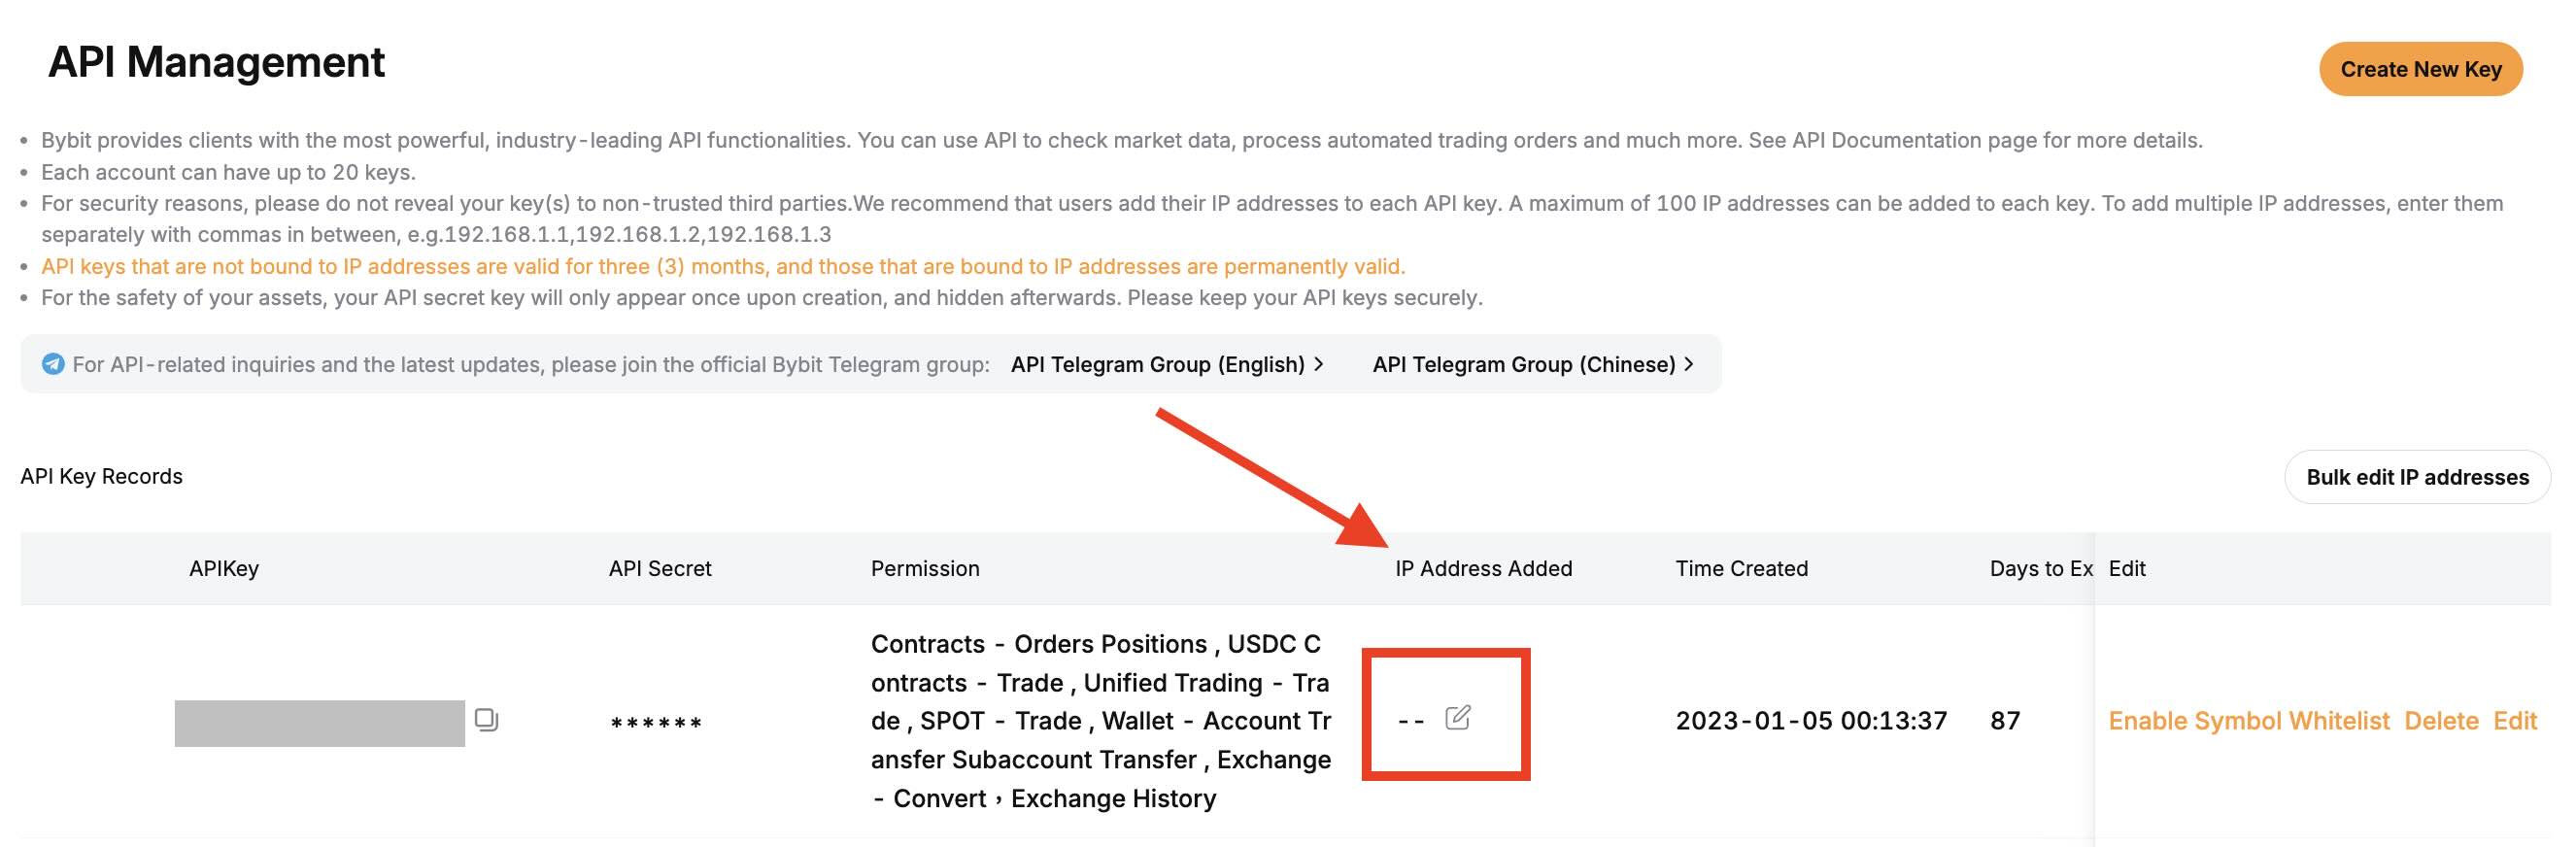Open API Telegram Group (English) link
2576x847 pixels.
tap(1157, 364)
